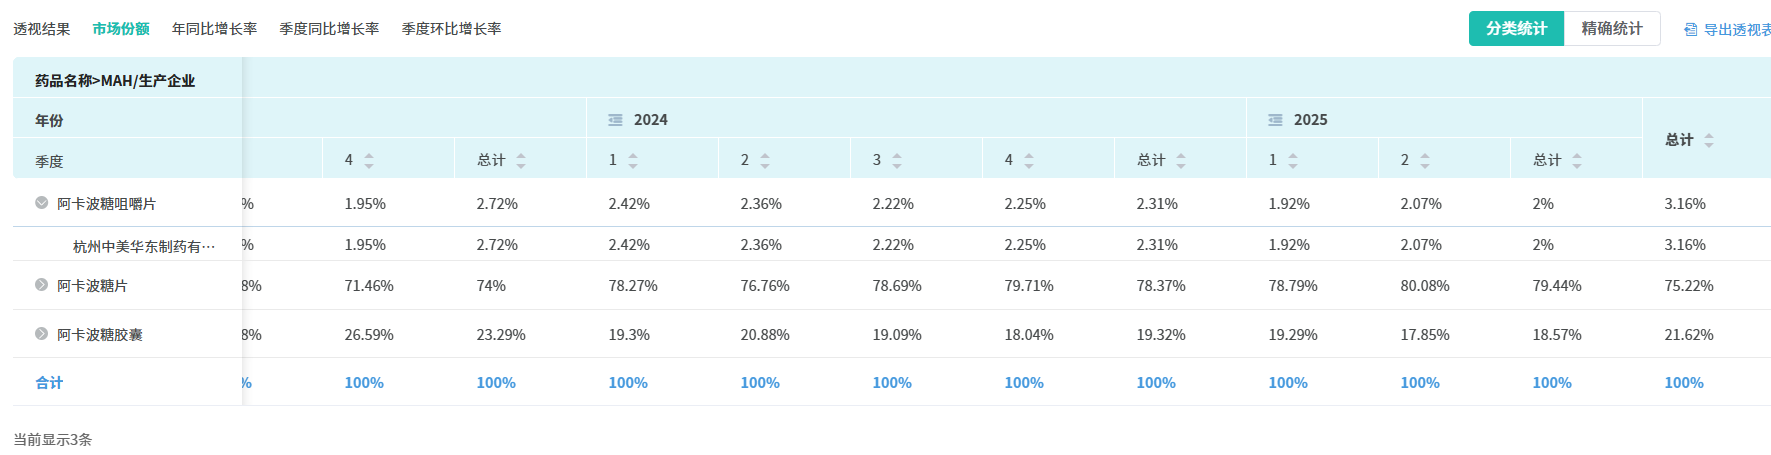Viewport: 1771px width, 455px height.
Task: Open the 年同比增长率 tab
Action: pos(214,29)
